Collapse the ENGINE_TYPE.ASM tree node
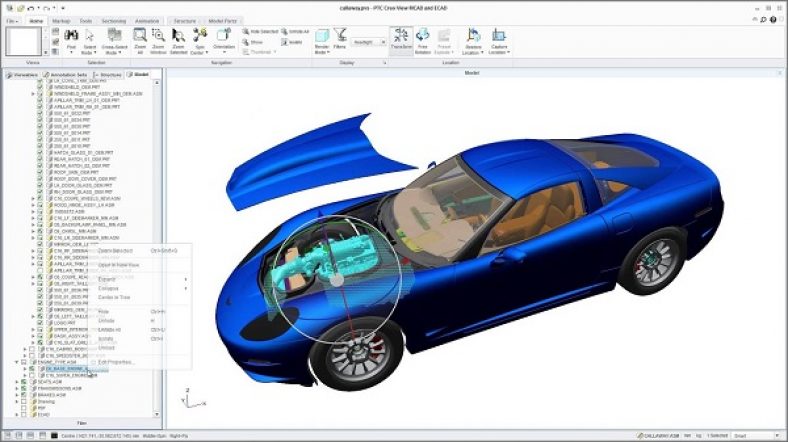The width and height of the screenshot is (788, 442). pos(15,361)
